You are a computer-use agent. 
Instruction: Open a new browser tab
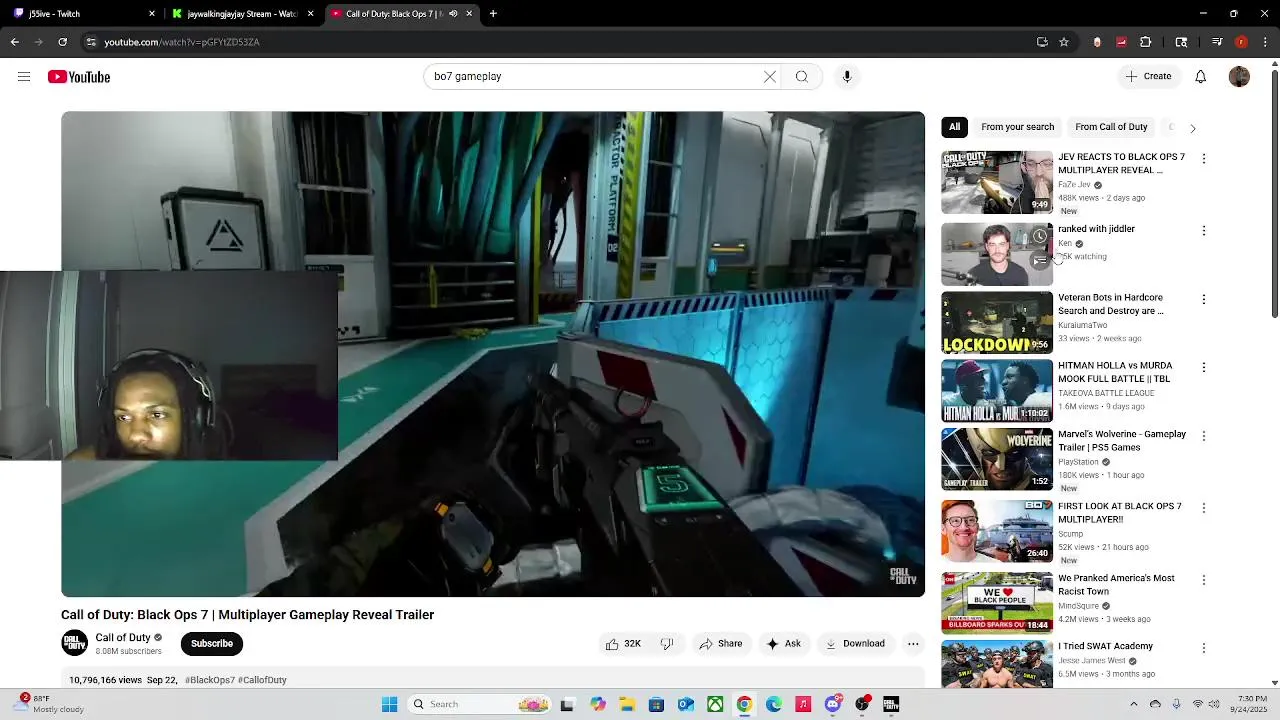(493, 14)
